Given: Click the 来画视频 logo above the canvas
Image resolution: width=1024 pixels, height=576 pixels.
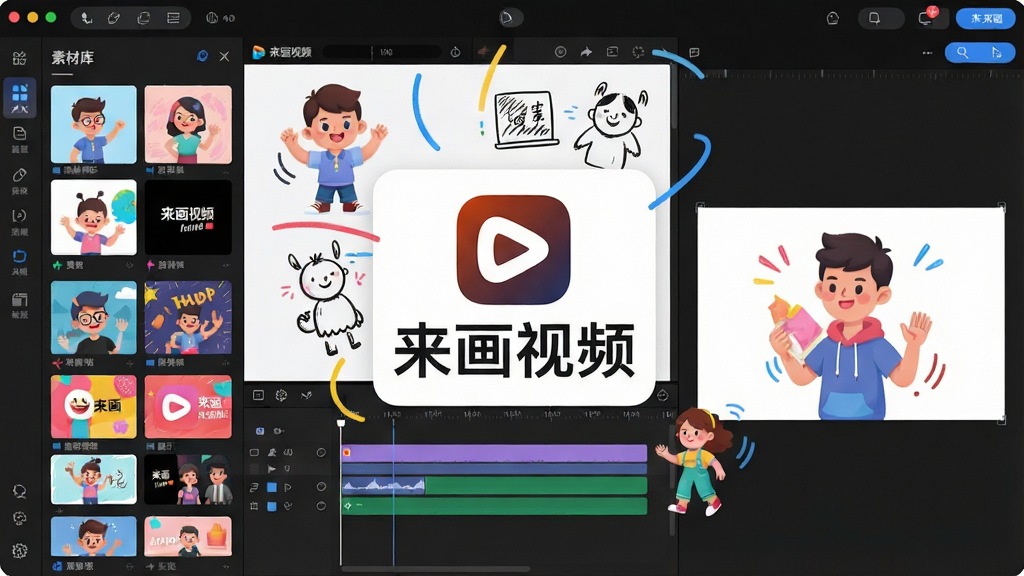Looking at the screenshot, I should click(281, 52).
